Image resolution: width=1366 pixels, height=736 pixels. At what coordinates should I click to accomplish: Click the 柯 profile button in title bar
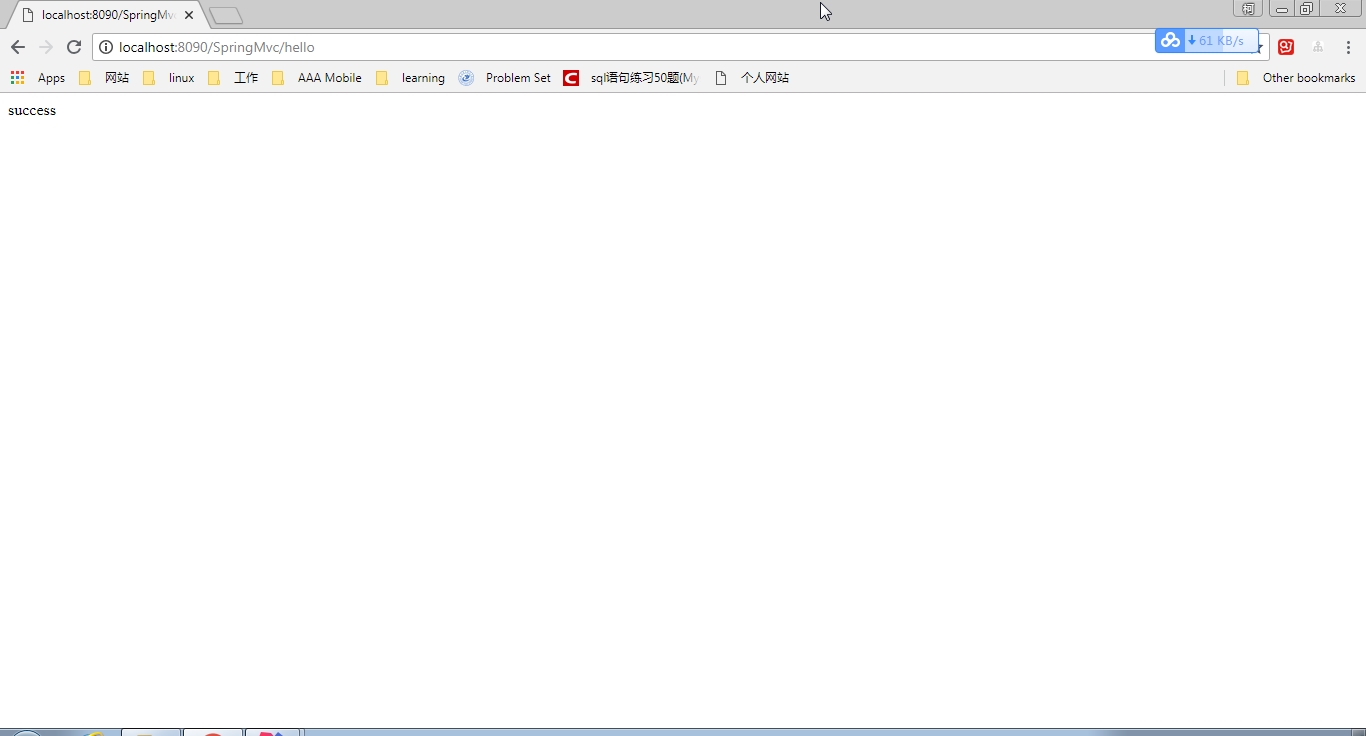(x=1248, y=8)
